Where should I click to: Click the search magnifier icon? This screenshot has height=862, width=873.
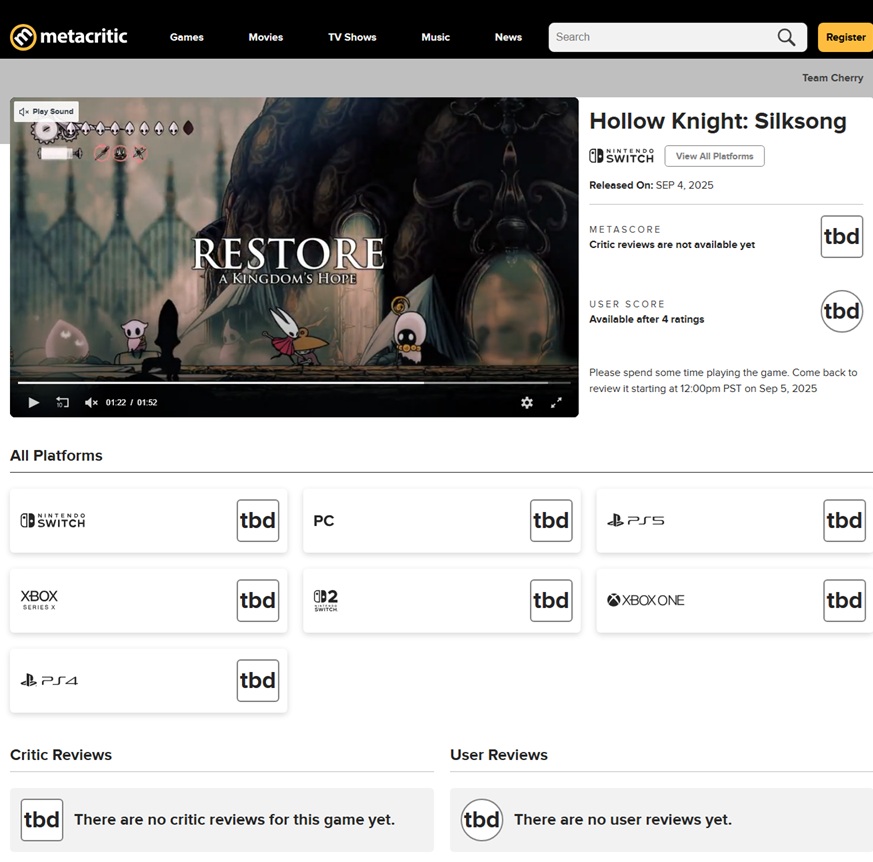point(786,37)
